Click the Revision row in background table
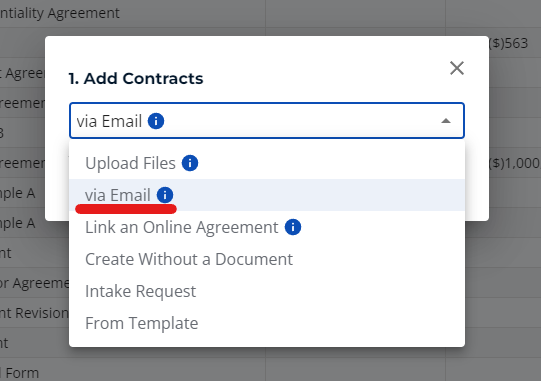 point(34,313)
